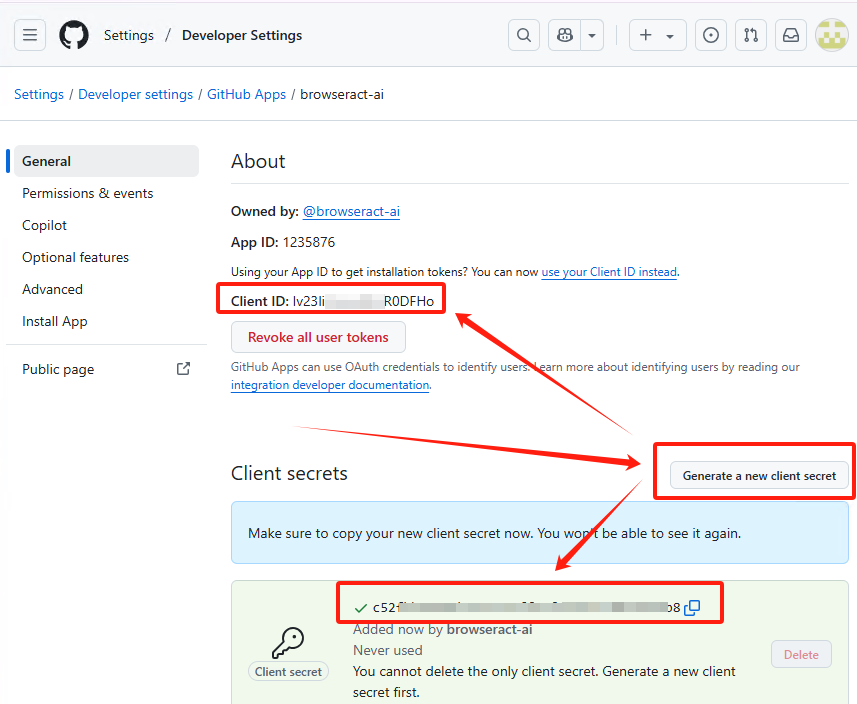Go to Settings breadcrumb link
Viewport: 857px width, 704px height.
[x=39, y=94]
